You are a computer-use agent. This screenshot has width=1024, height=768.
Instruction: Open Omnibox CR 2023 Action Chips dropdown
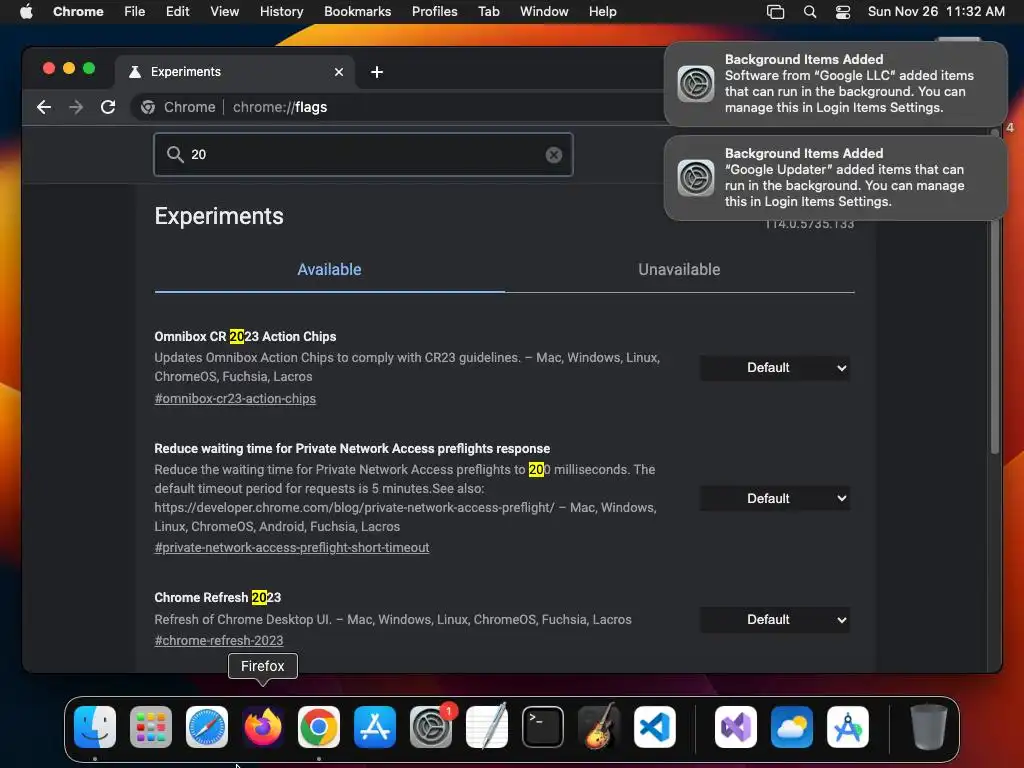point(775,368)
